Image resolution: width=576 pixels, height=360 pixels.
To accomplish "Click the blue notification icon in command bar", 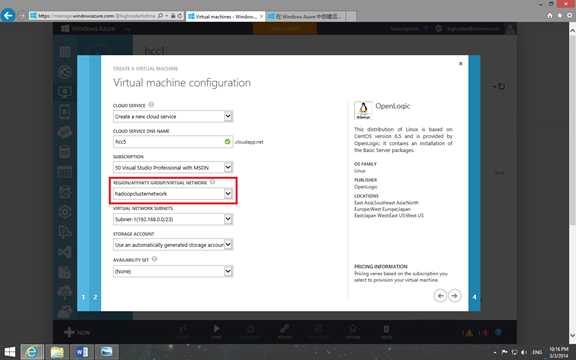I will (x=499, y=332).
